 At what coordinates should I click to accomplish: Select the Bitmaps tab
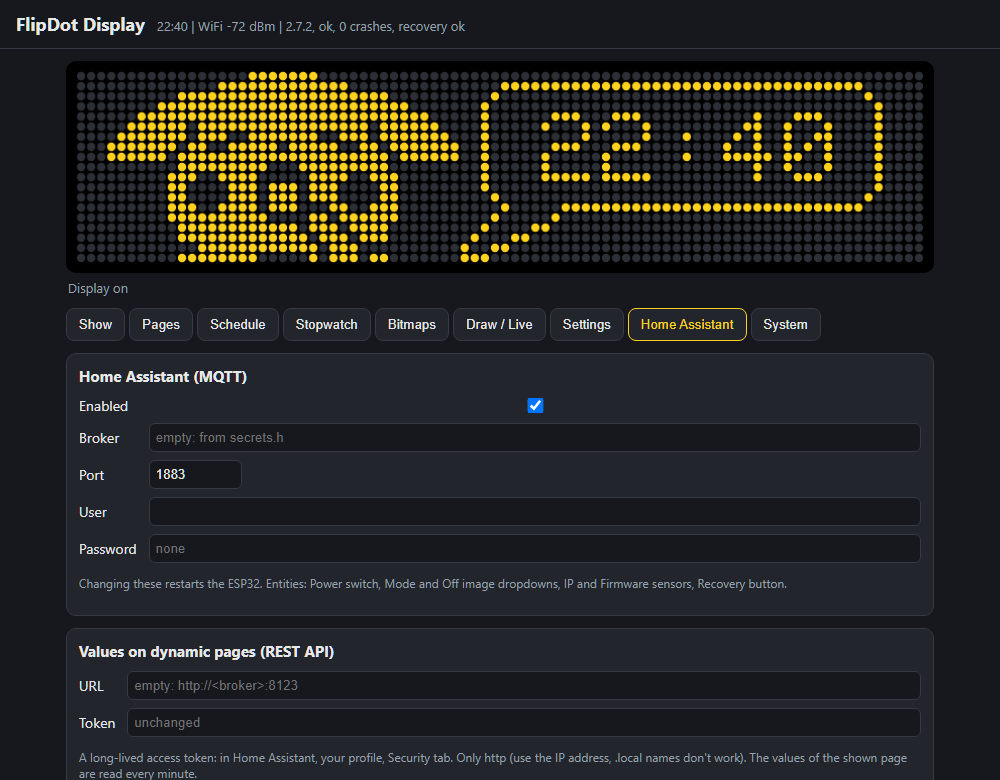point(412,325)
